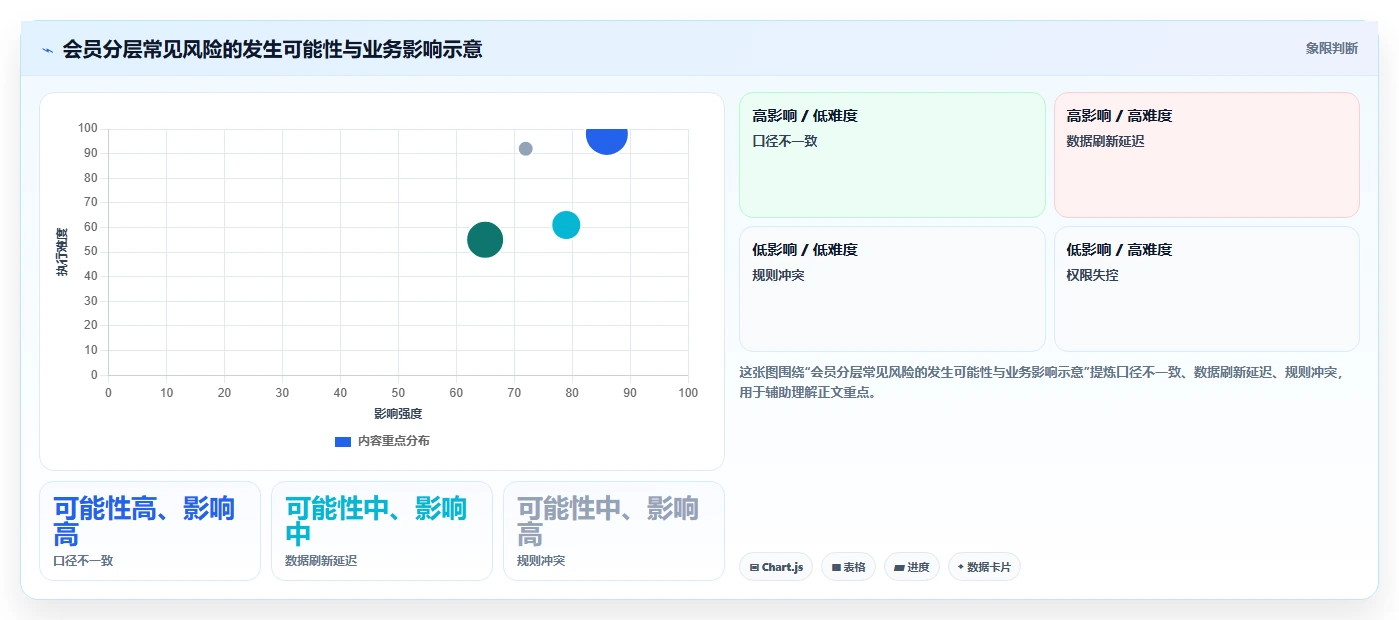
Task: Click the 执行难度 y-axis title
Action: (x=62, y=252)
